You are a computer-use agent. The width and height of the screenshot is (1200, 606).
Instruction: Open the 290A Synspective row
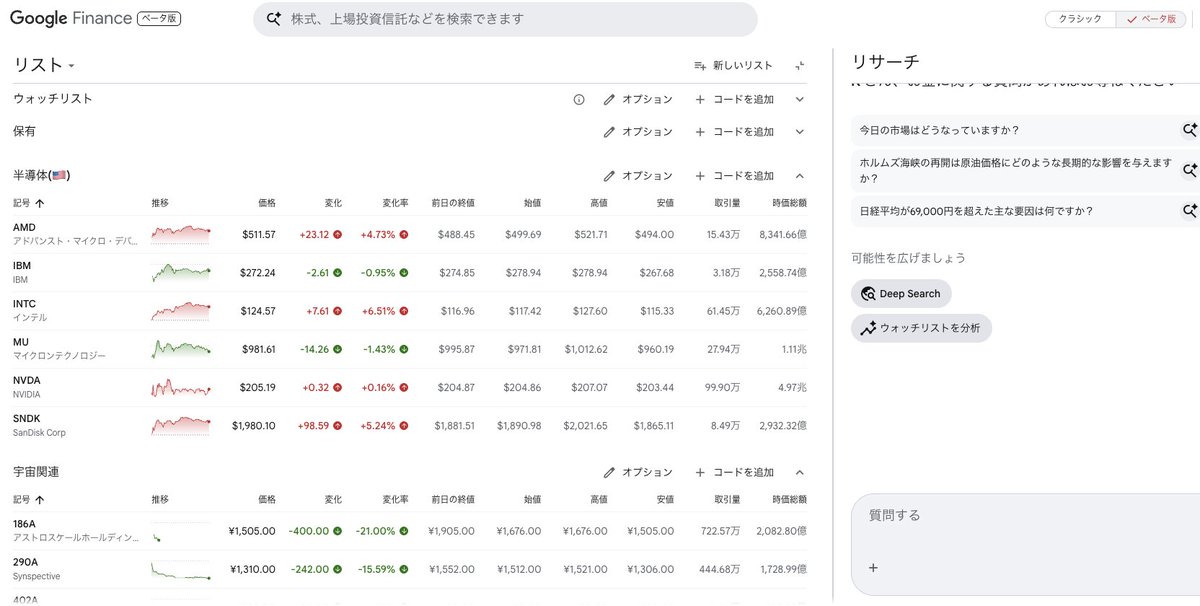(409, 569)
